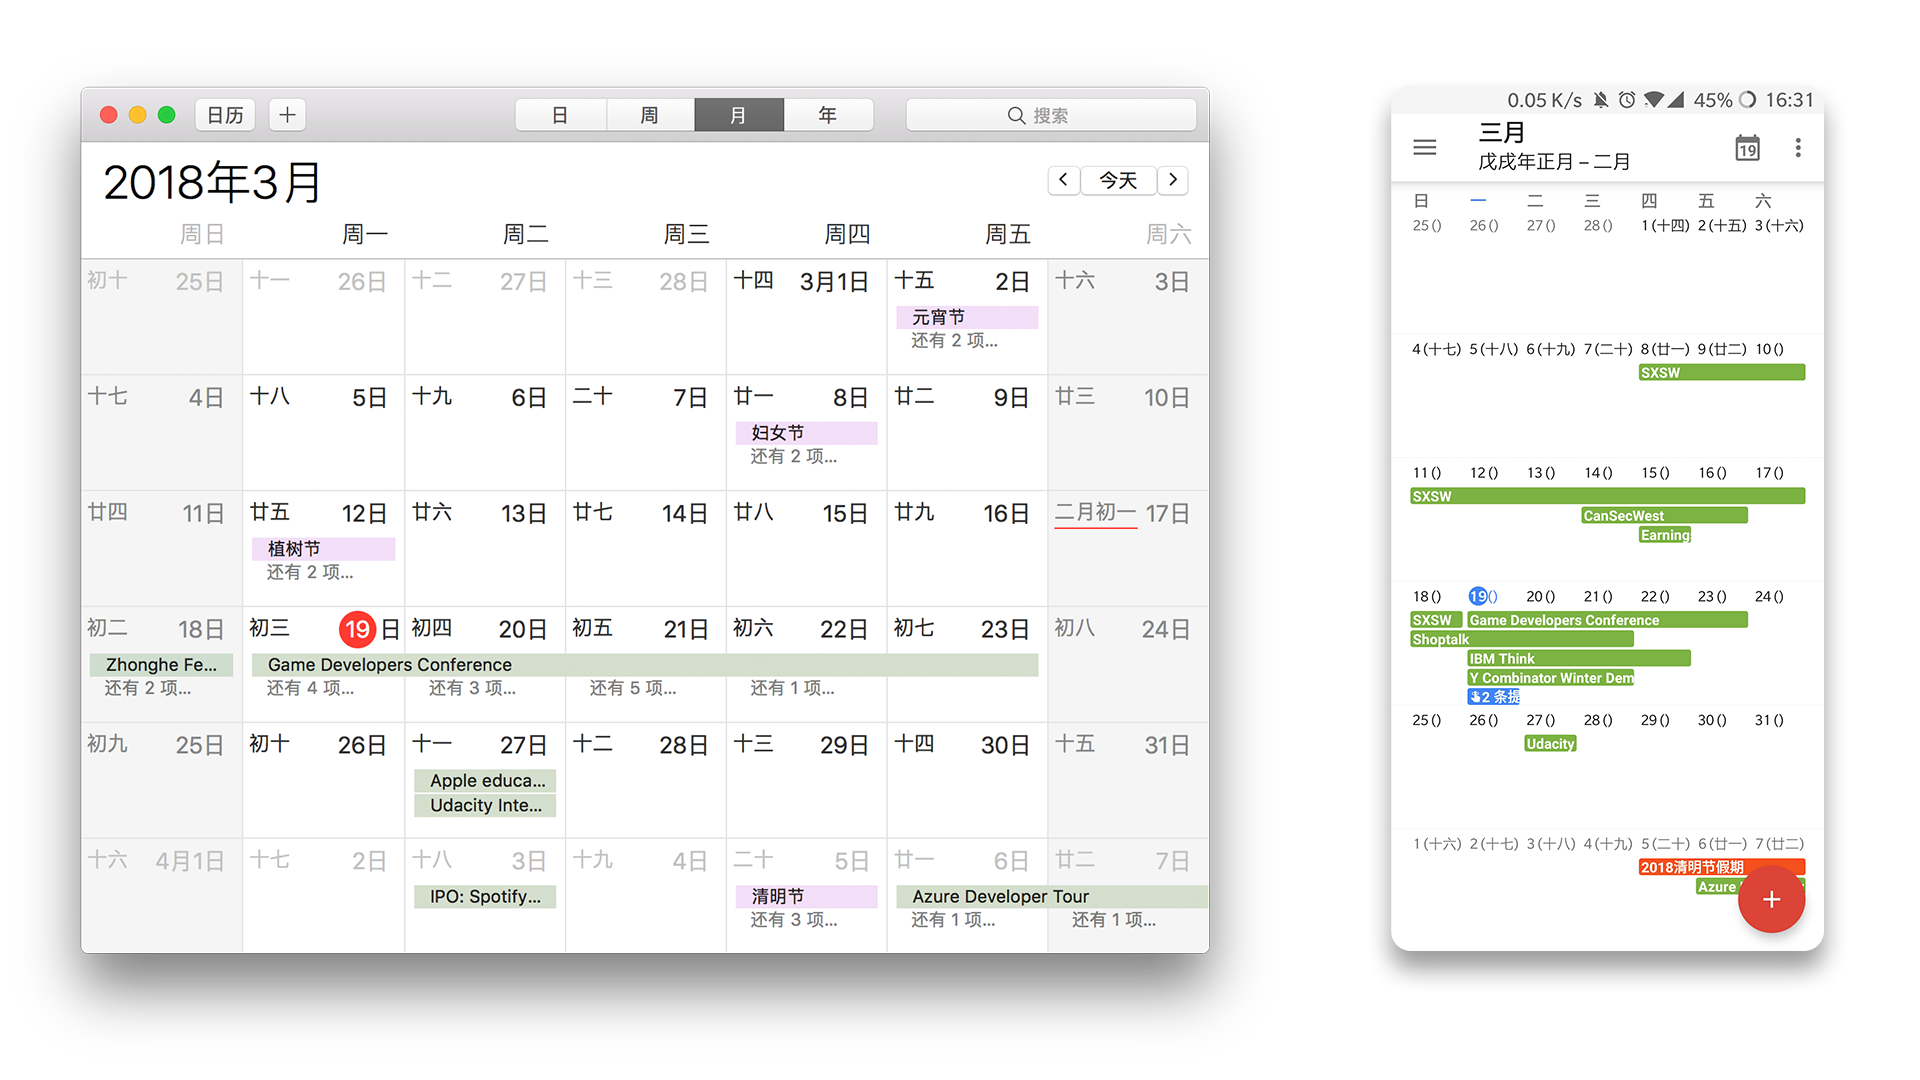1920x1080 pixels.
Task: Open the Azure event on phone calendar
Action: 1717,887
